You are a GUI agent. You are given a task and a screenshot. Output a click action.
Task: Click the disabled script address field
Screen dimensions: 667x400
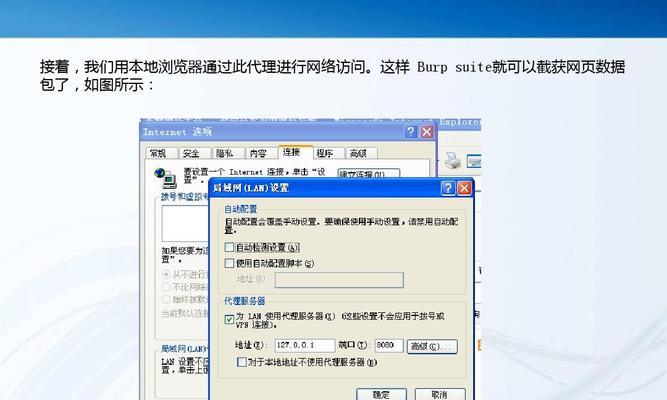(339, 280)
